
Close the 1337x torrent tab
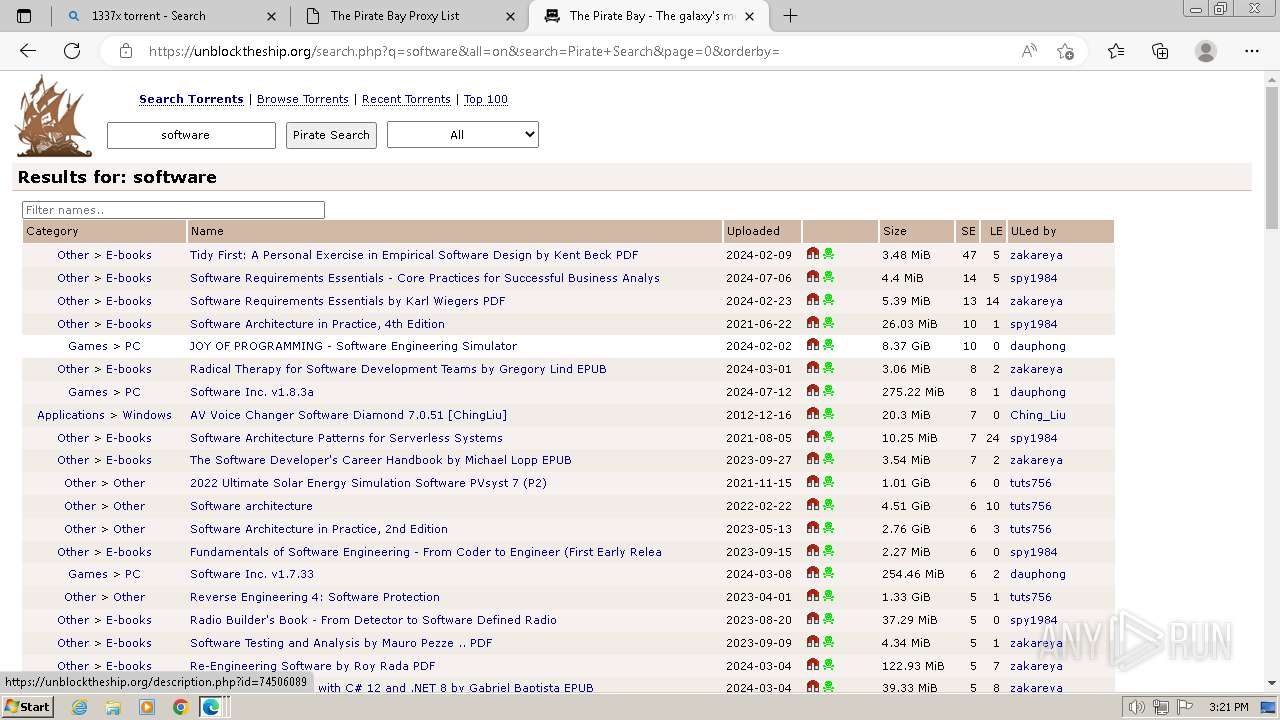click(272, 16)
